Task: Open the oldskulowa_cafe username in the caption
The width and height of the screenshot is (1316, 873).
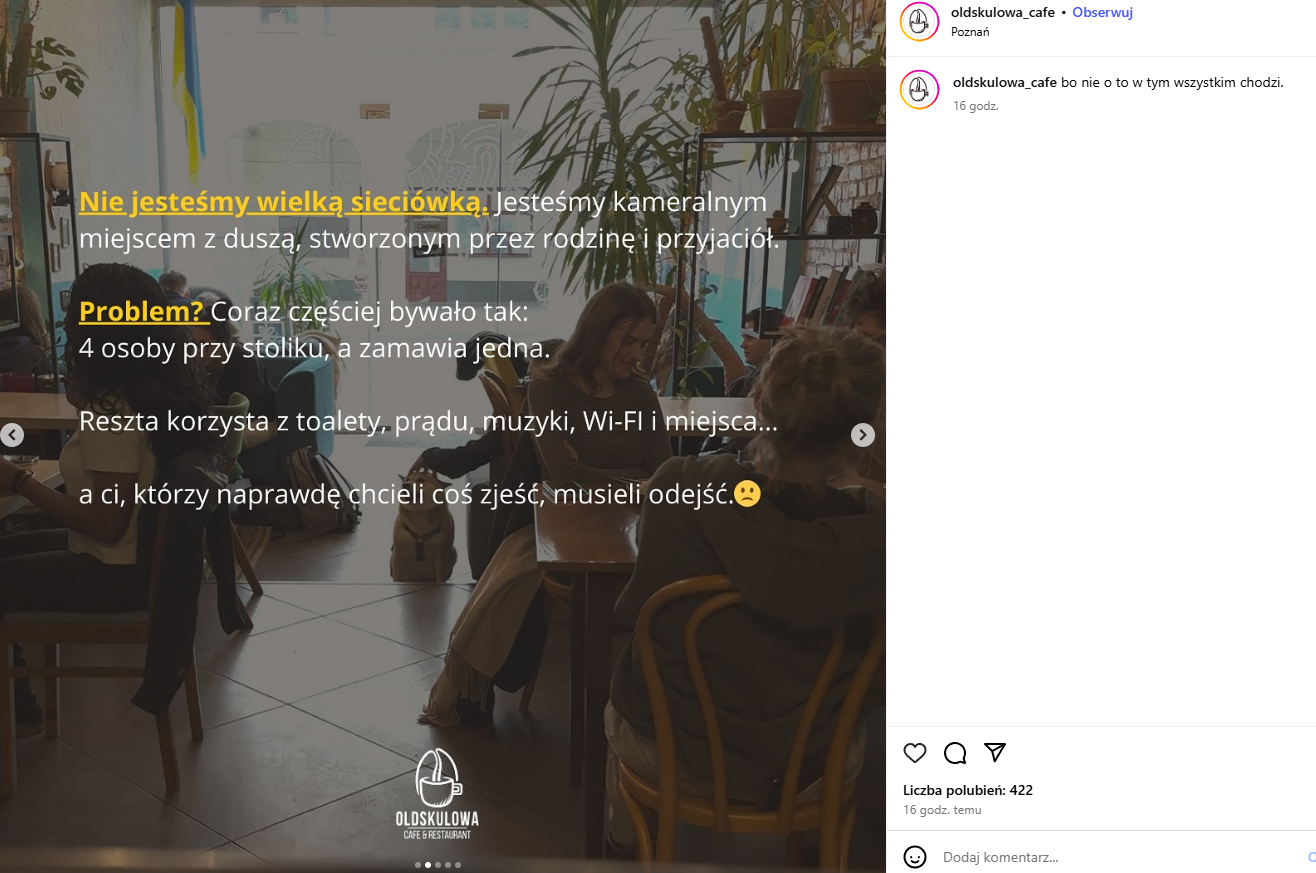Action: (x=1005, y=82)
